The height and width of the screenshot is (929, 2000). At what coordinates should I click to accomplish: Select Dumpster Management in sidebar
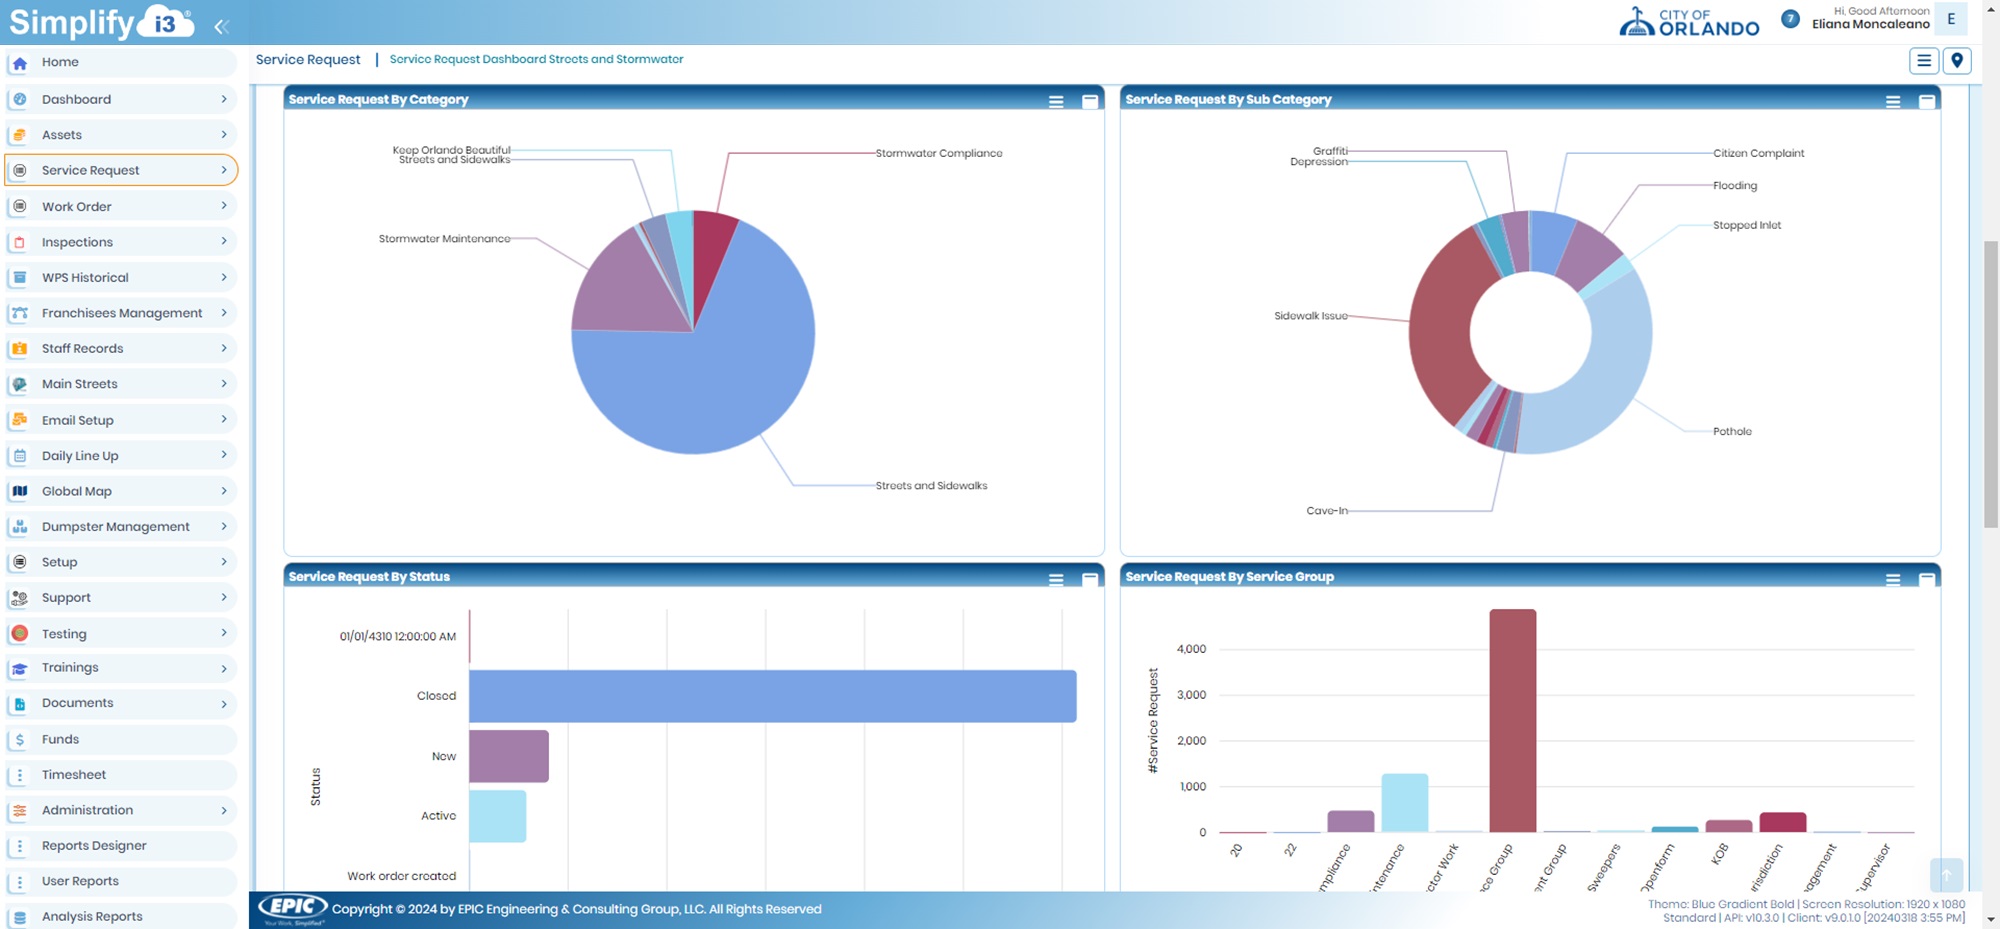click(115, 527)
